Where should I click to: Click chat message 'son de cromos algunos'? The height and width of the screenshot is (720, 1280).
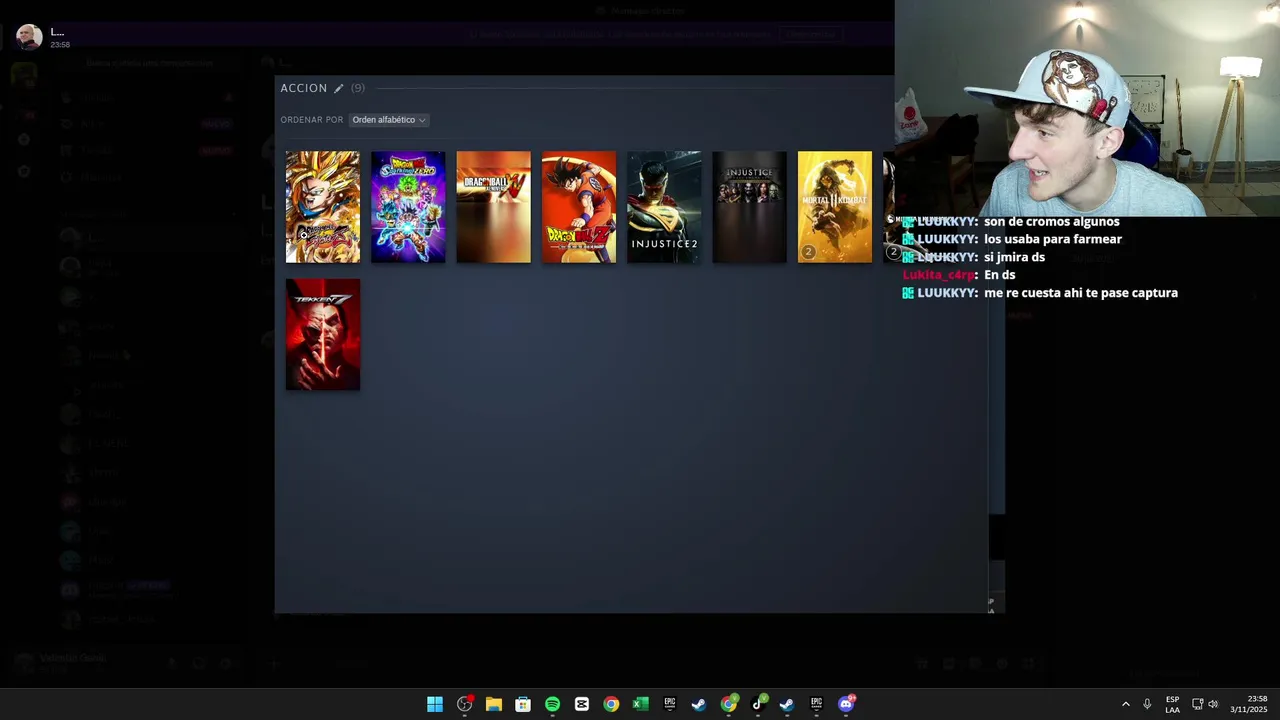click(1051, 221)
